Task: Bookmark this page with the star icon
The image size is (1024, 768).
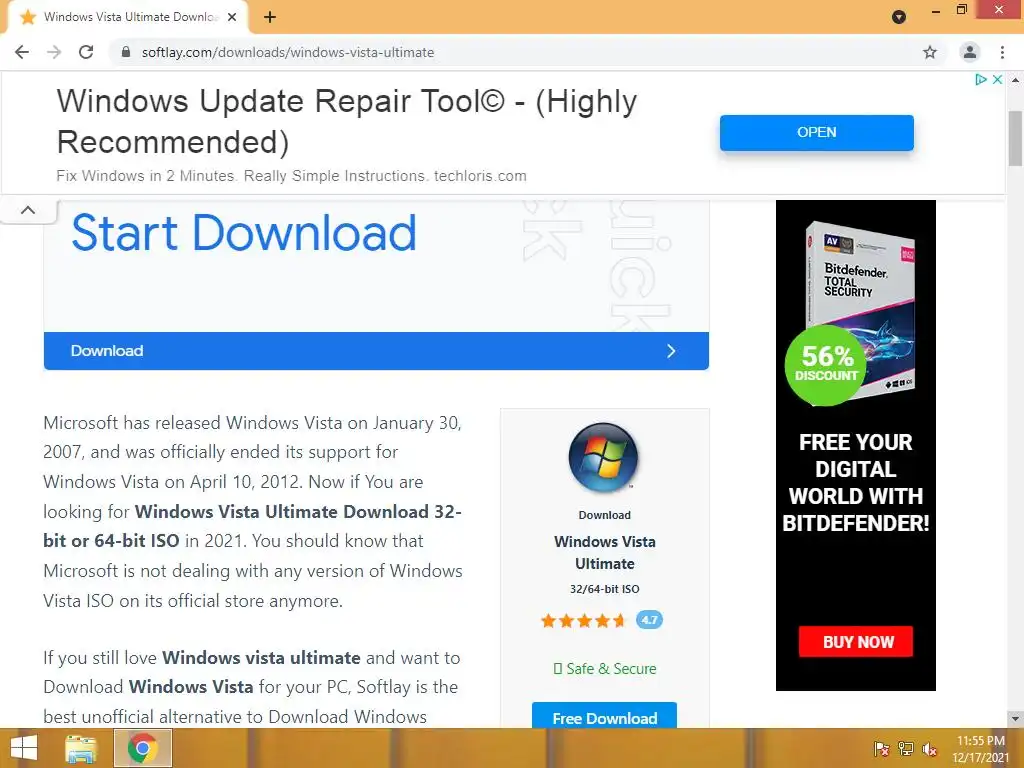Action: point(930,52)
